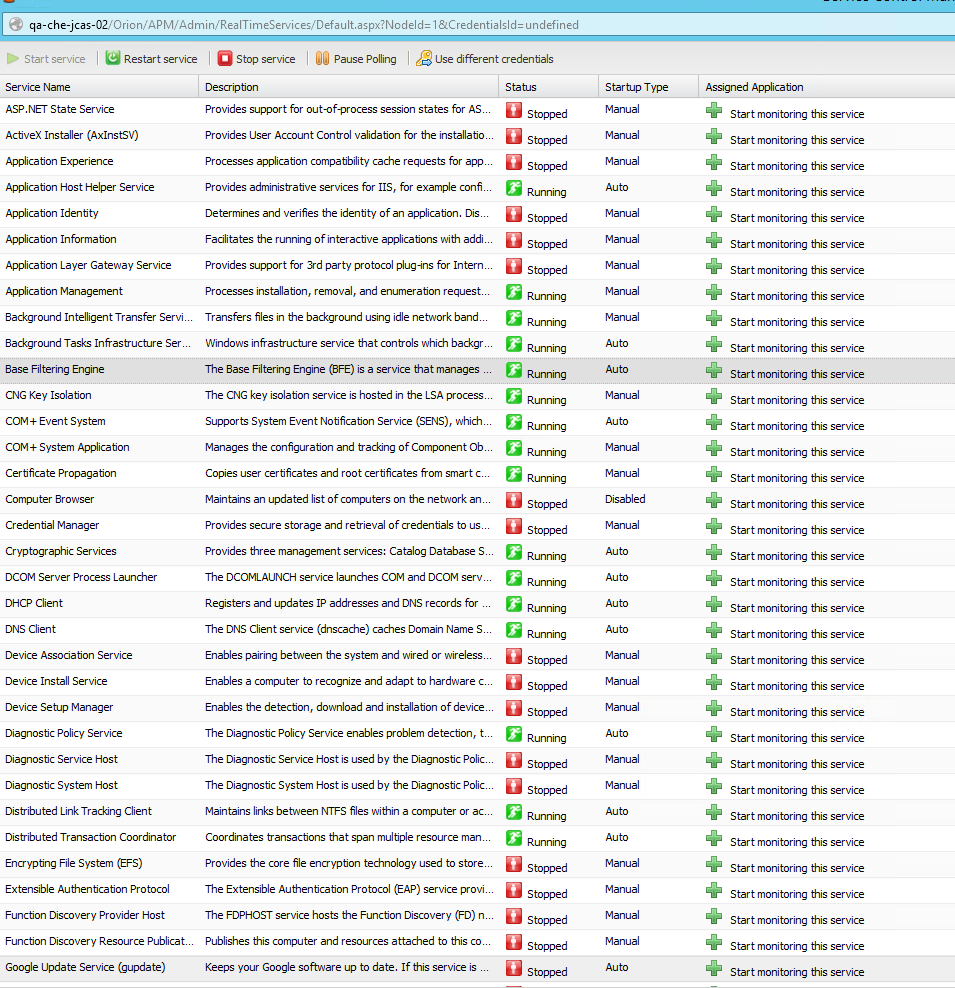Screen dimensions: 955x988
Task: Click running icon for Application Management
Action: [514, 292]
